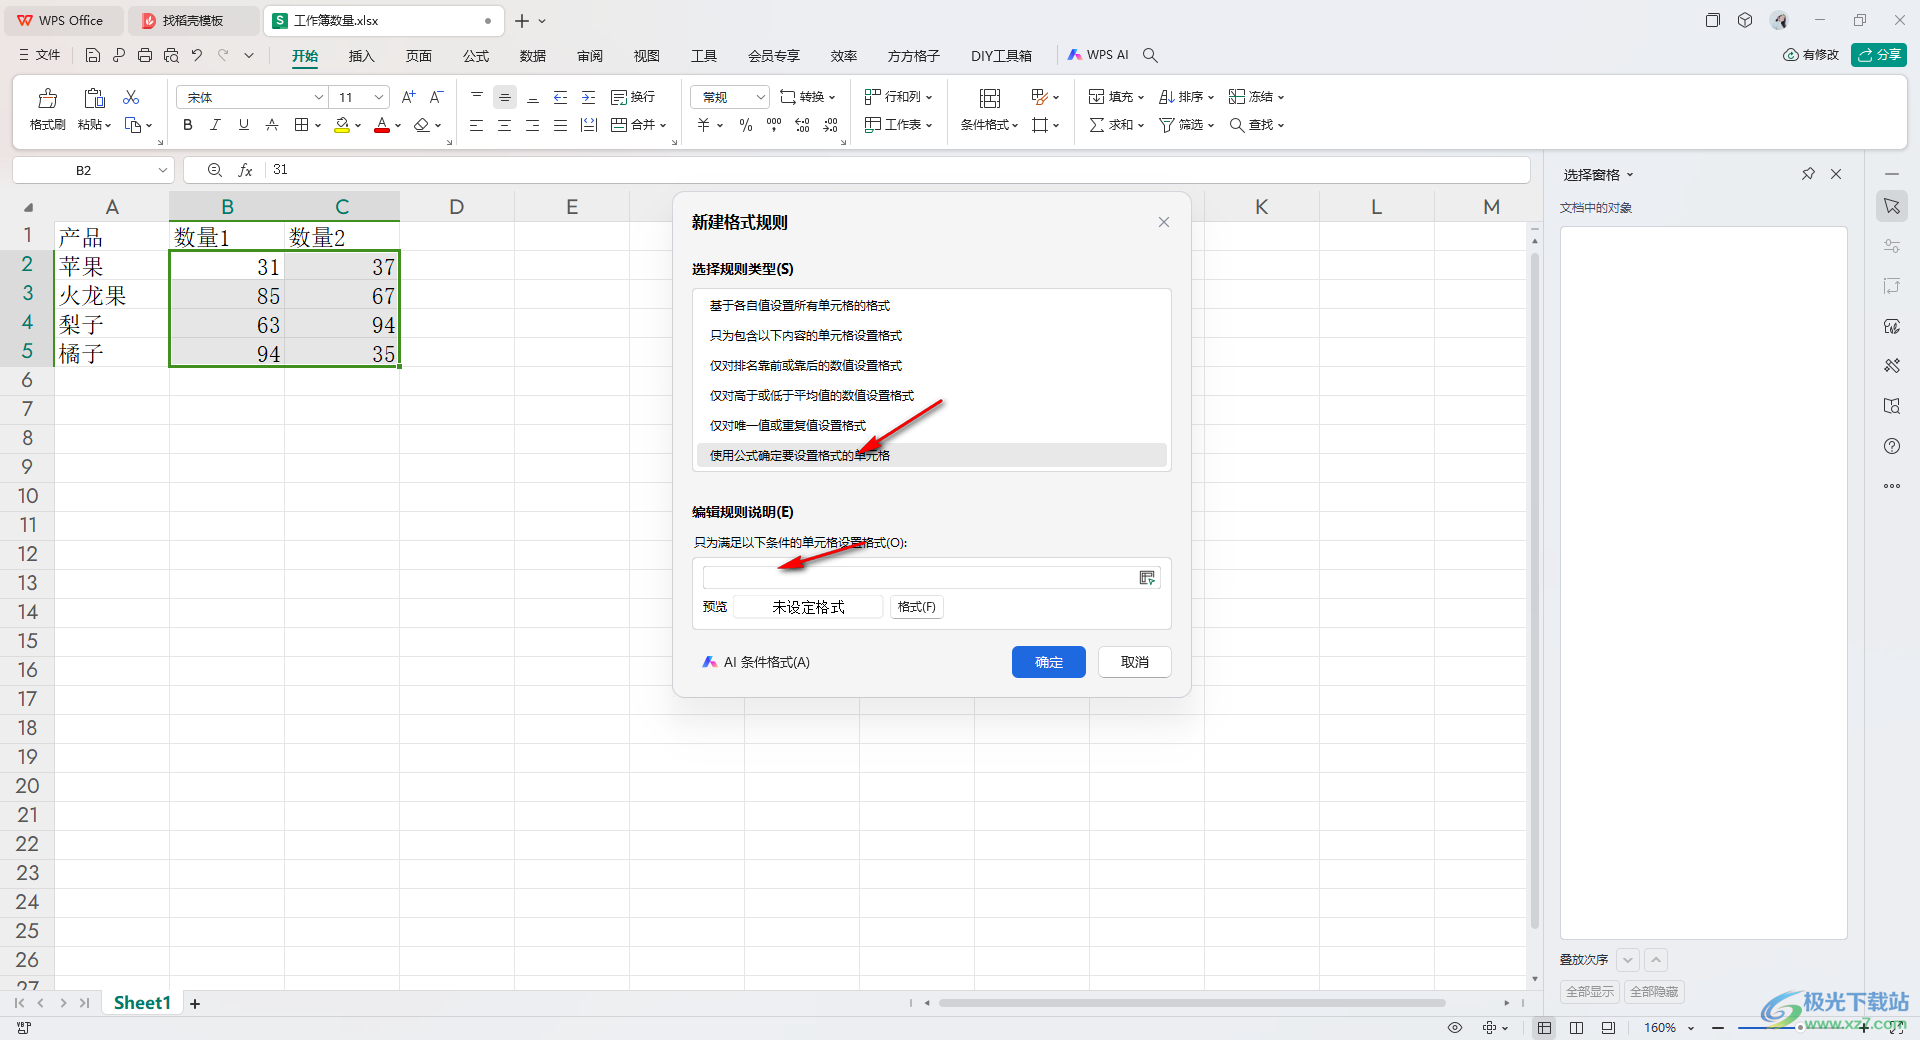This screenshot has width=1920, height=1040.
Task: Close the 新建格式规则 dialog
Action: 1164,222
